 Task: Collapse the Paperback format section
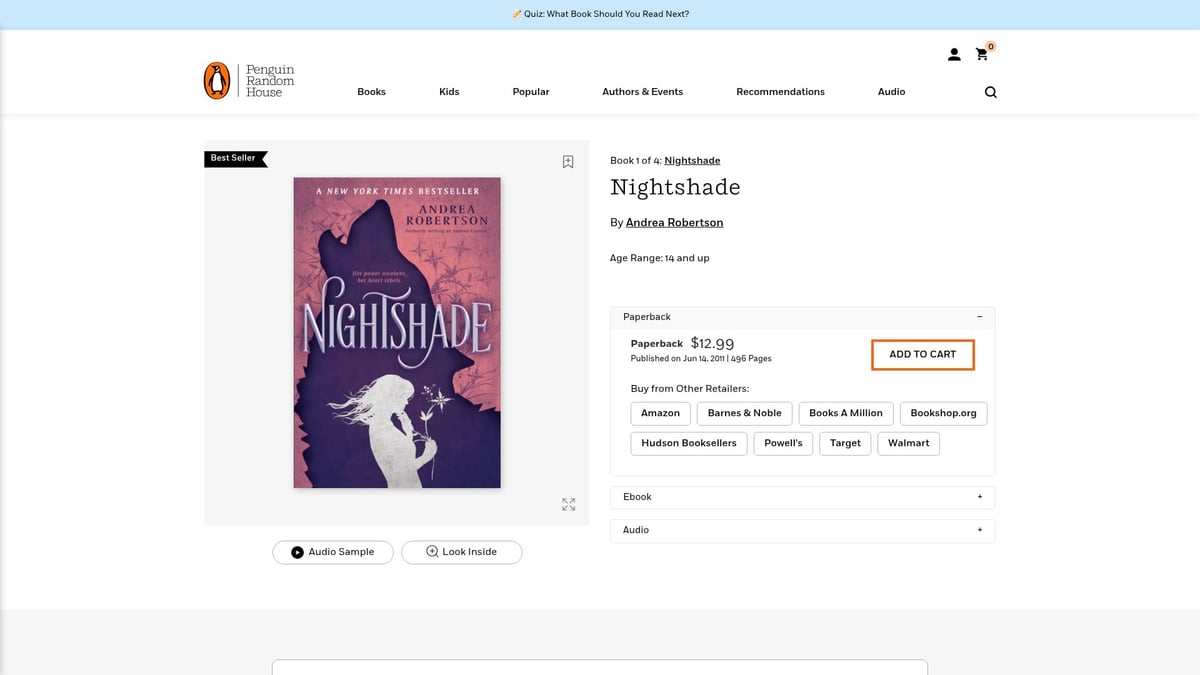coord(802,317)
